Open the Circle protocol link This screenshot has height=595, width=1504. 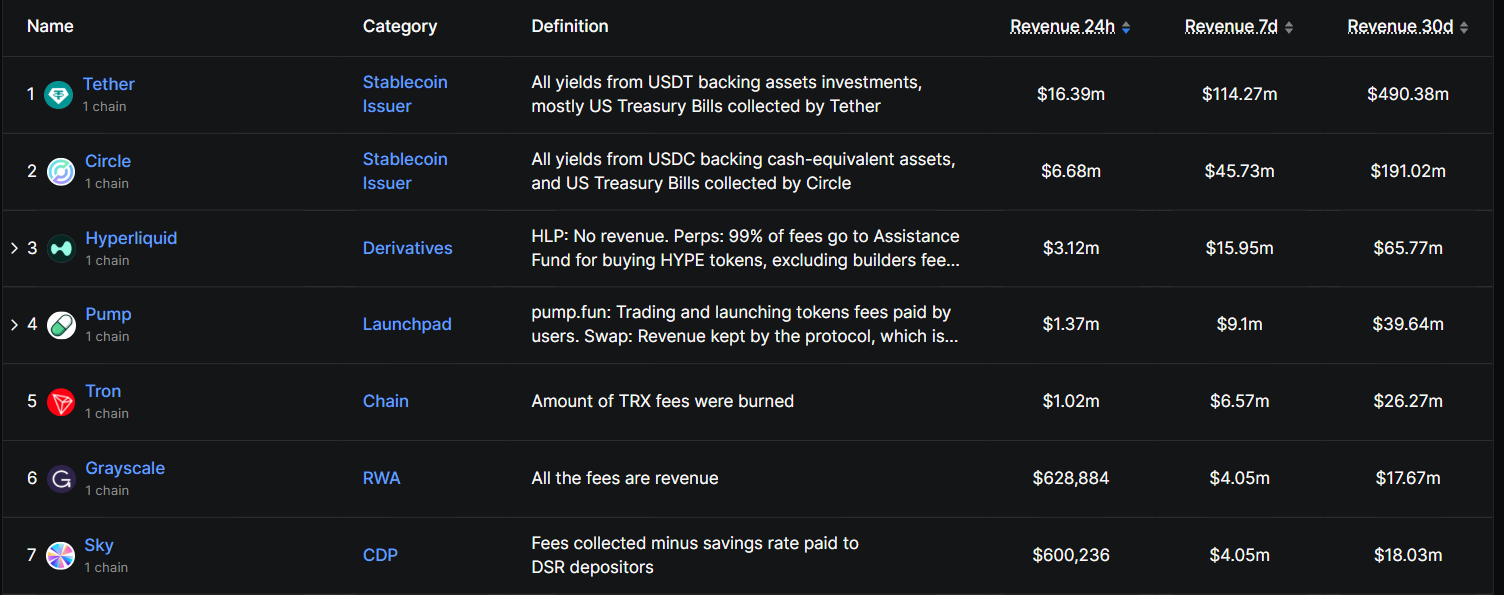pyautogui.click(x=107, y=161)
